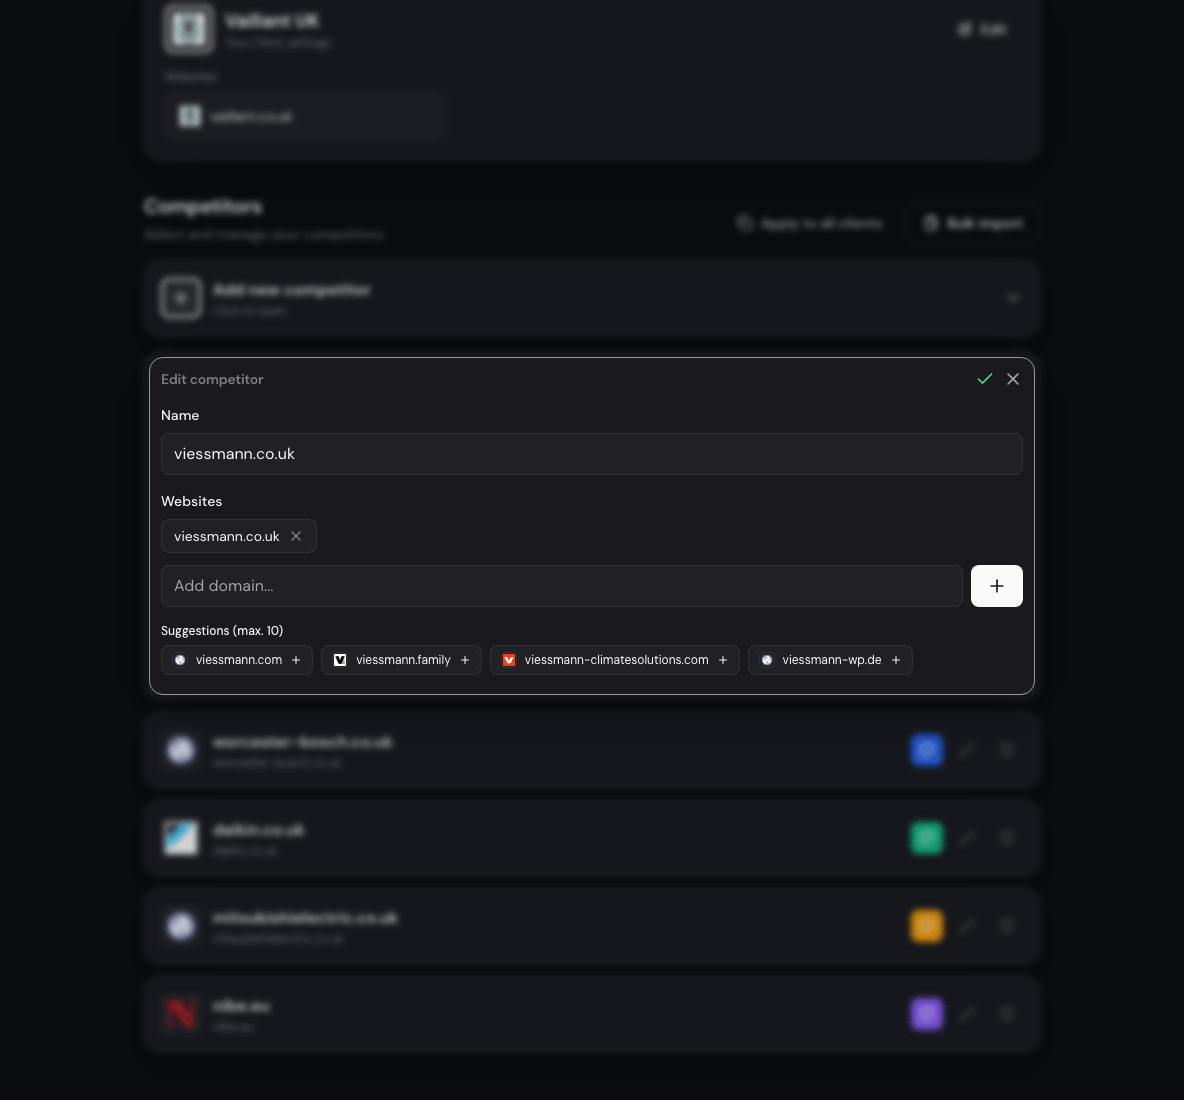This screenshot has width=1184, height=1100.
Task: Cancel editing competitor with X icon
Action: [x=1013, y=379]
